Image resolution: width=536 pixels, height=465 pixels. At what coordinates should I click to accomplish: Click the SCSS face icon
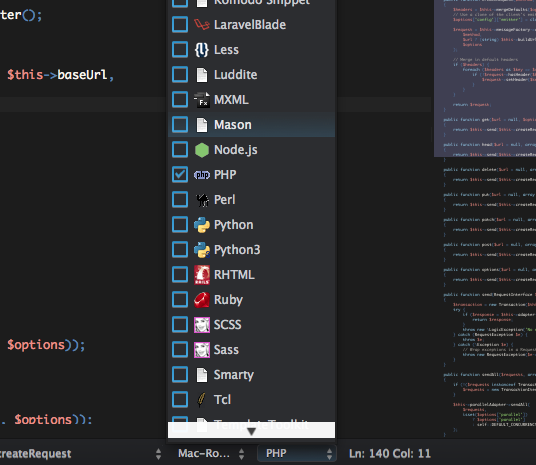point(202,324)
